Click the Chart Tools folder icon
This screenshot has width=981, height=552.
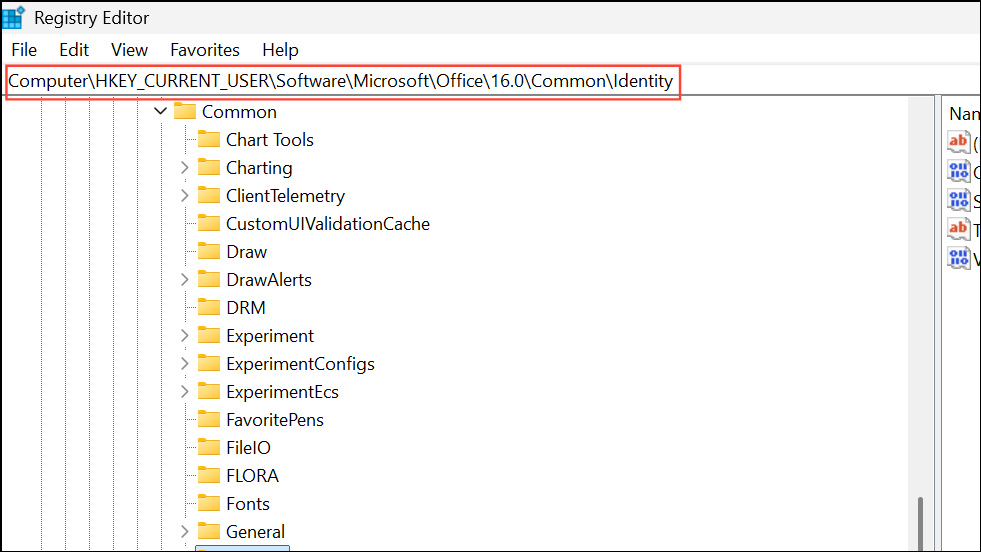tap(208, 140)
